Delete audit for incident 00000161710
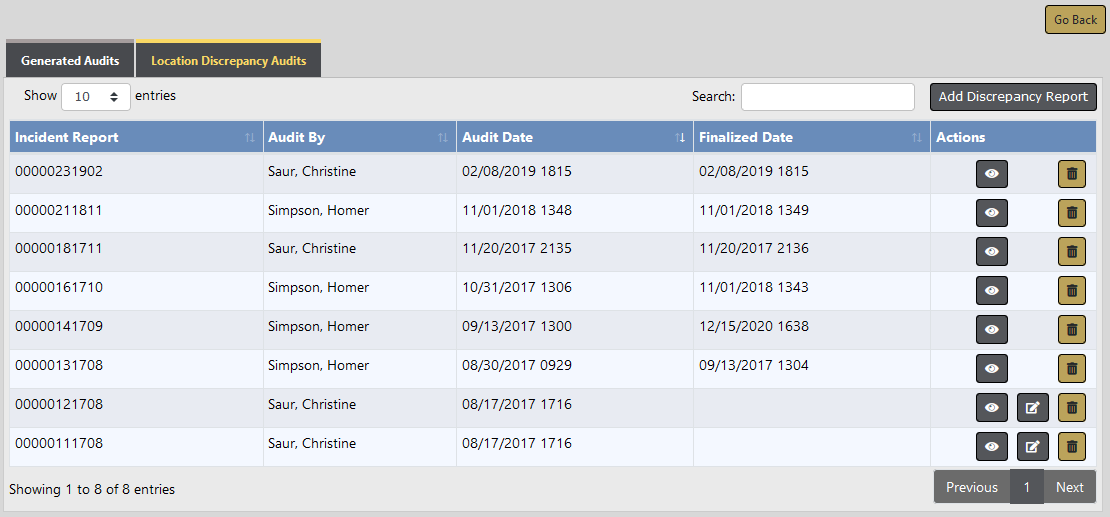The width and height of the screenshot is (1110, 517). [1071, 291]
